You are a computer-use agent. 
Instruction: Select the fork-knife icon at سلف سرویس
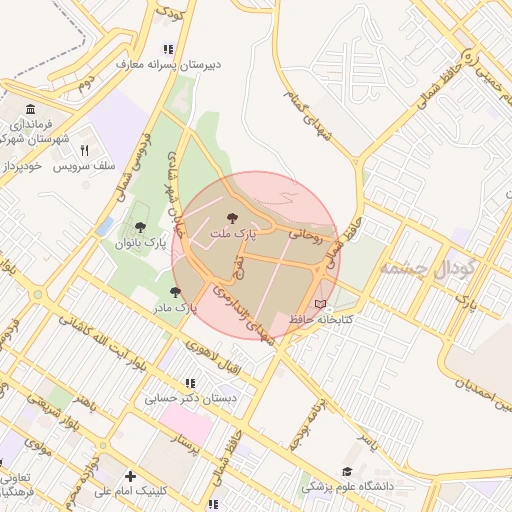(x=85, y=151)
